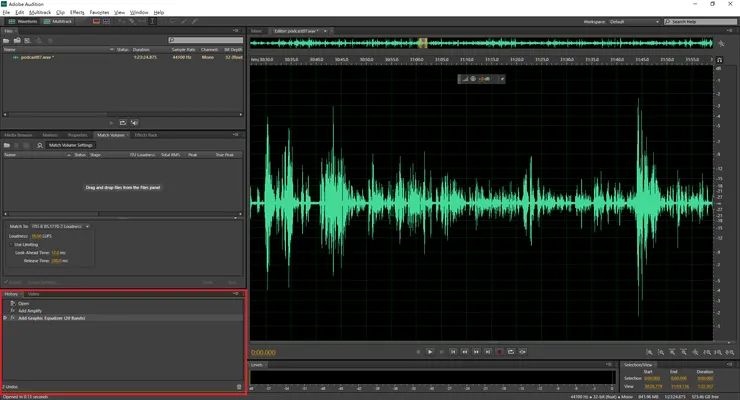Switch to Waveform editor view

(23, 20)
